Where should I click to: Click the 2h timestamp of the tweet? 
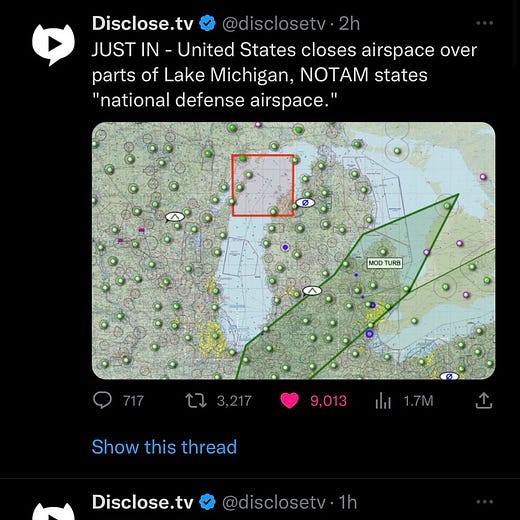349,24
